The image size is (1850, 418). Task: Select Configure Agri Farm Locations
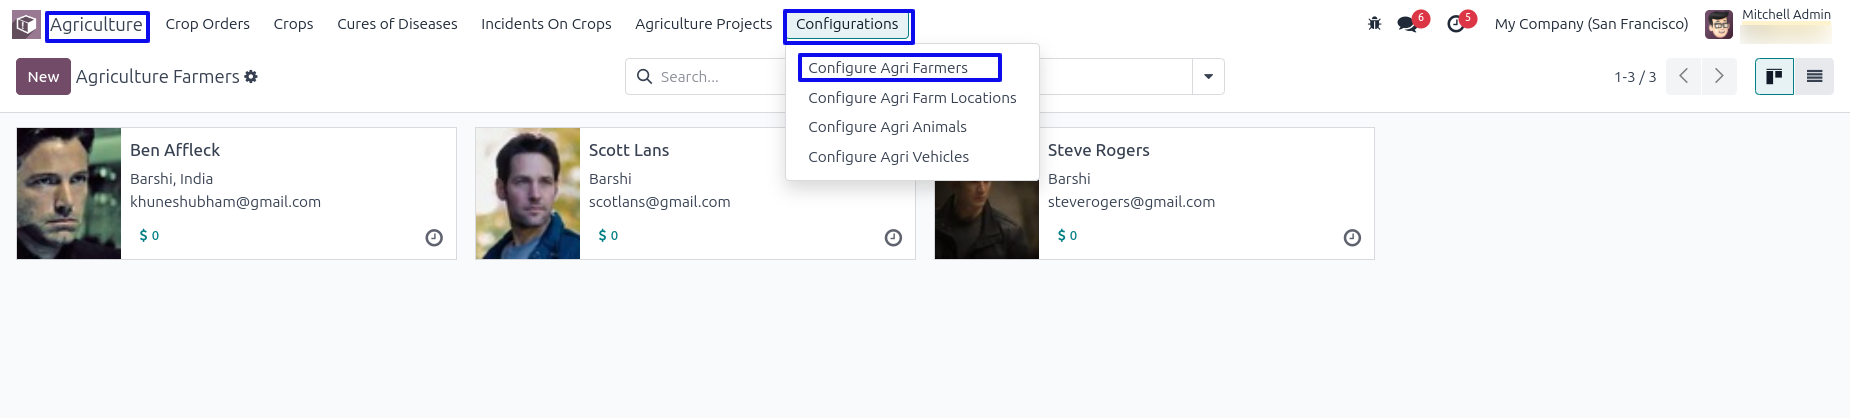[x=912, y=98]
